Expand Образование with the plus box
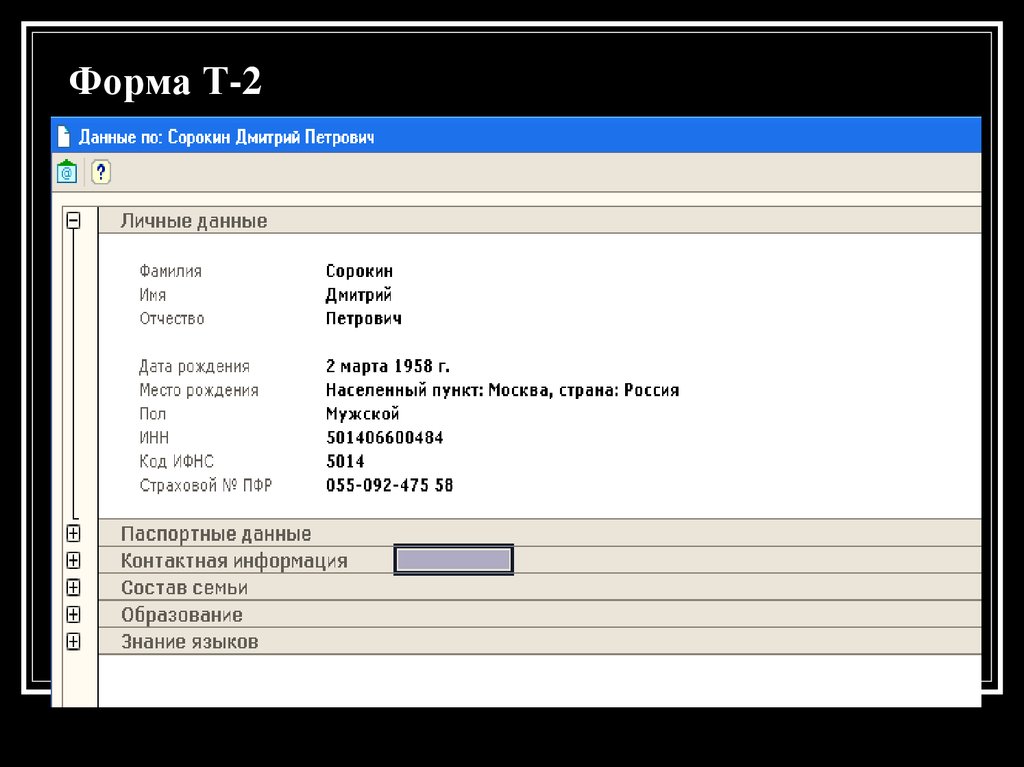Viewport: 1024px width, 767px height. 74,614
